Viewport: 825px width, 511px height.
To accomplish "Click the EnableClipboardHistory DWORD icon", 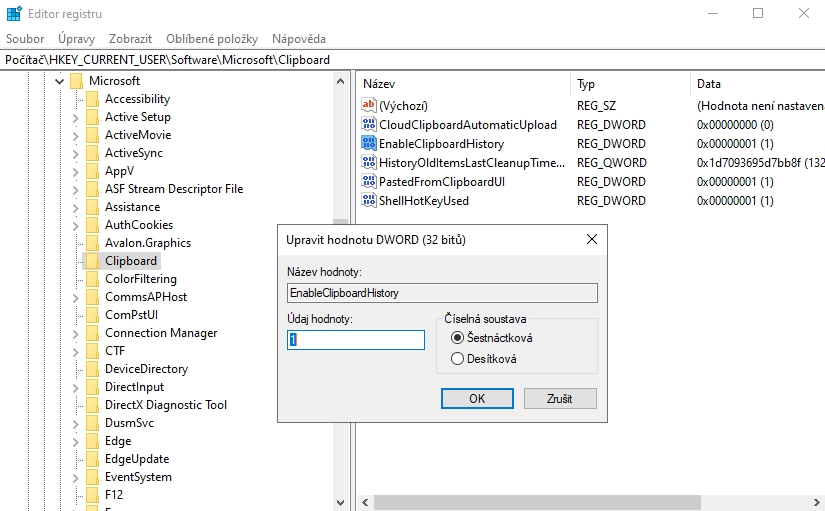I will click(x=369, y=143).
